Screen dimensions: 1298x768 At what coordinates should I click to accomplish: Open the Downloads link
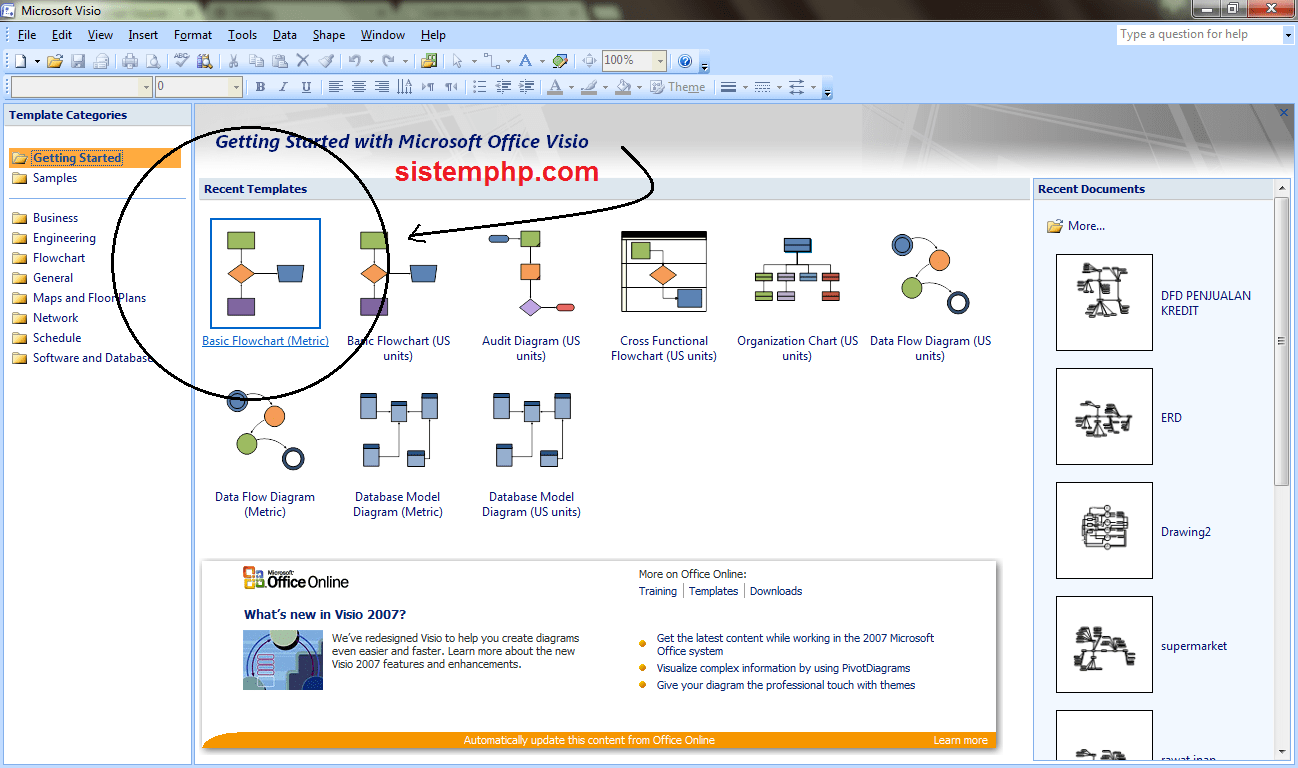coord(776,591)
